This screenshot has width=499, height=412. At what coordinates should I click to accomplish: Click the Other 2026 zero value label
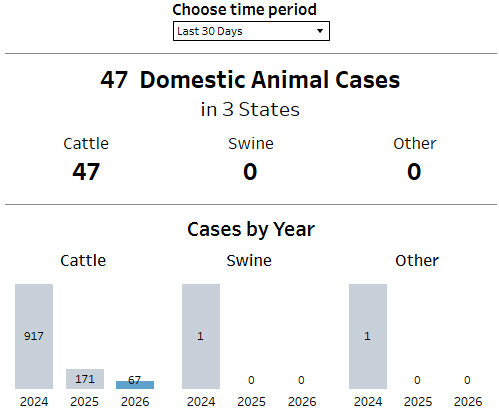467,380
